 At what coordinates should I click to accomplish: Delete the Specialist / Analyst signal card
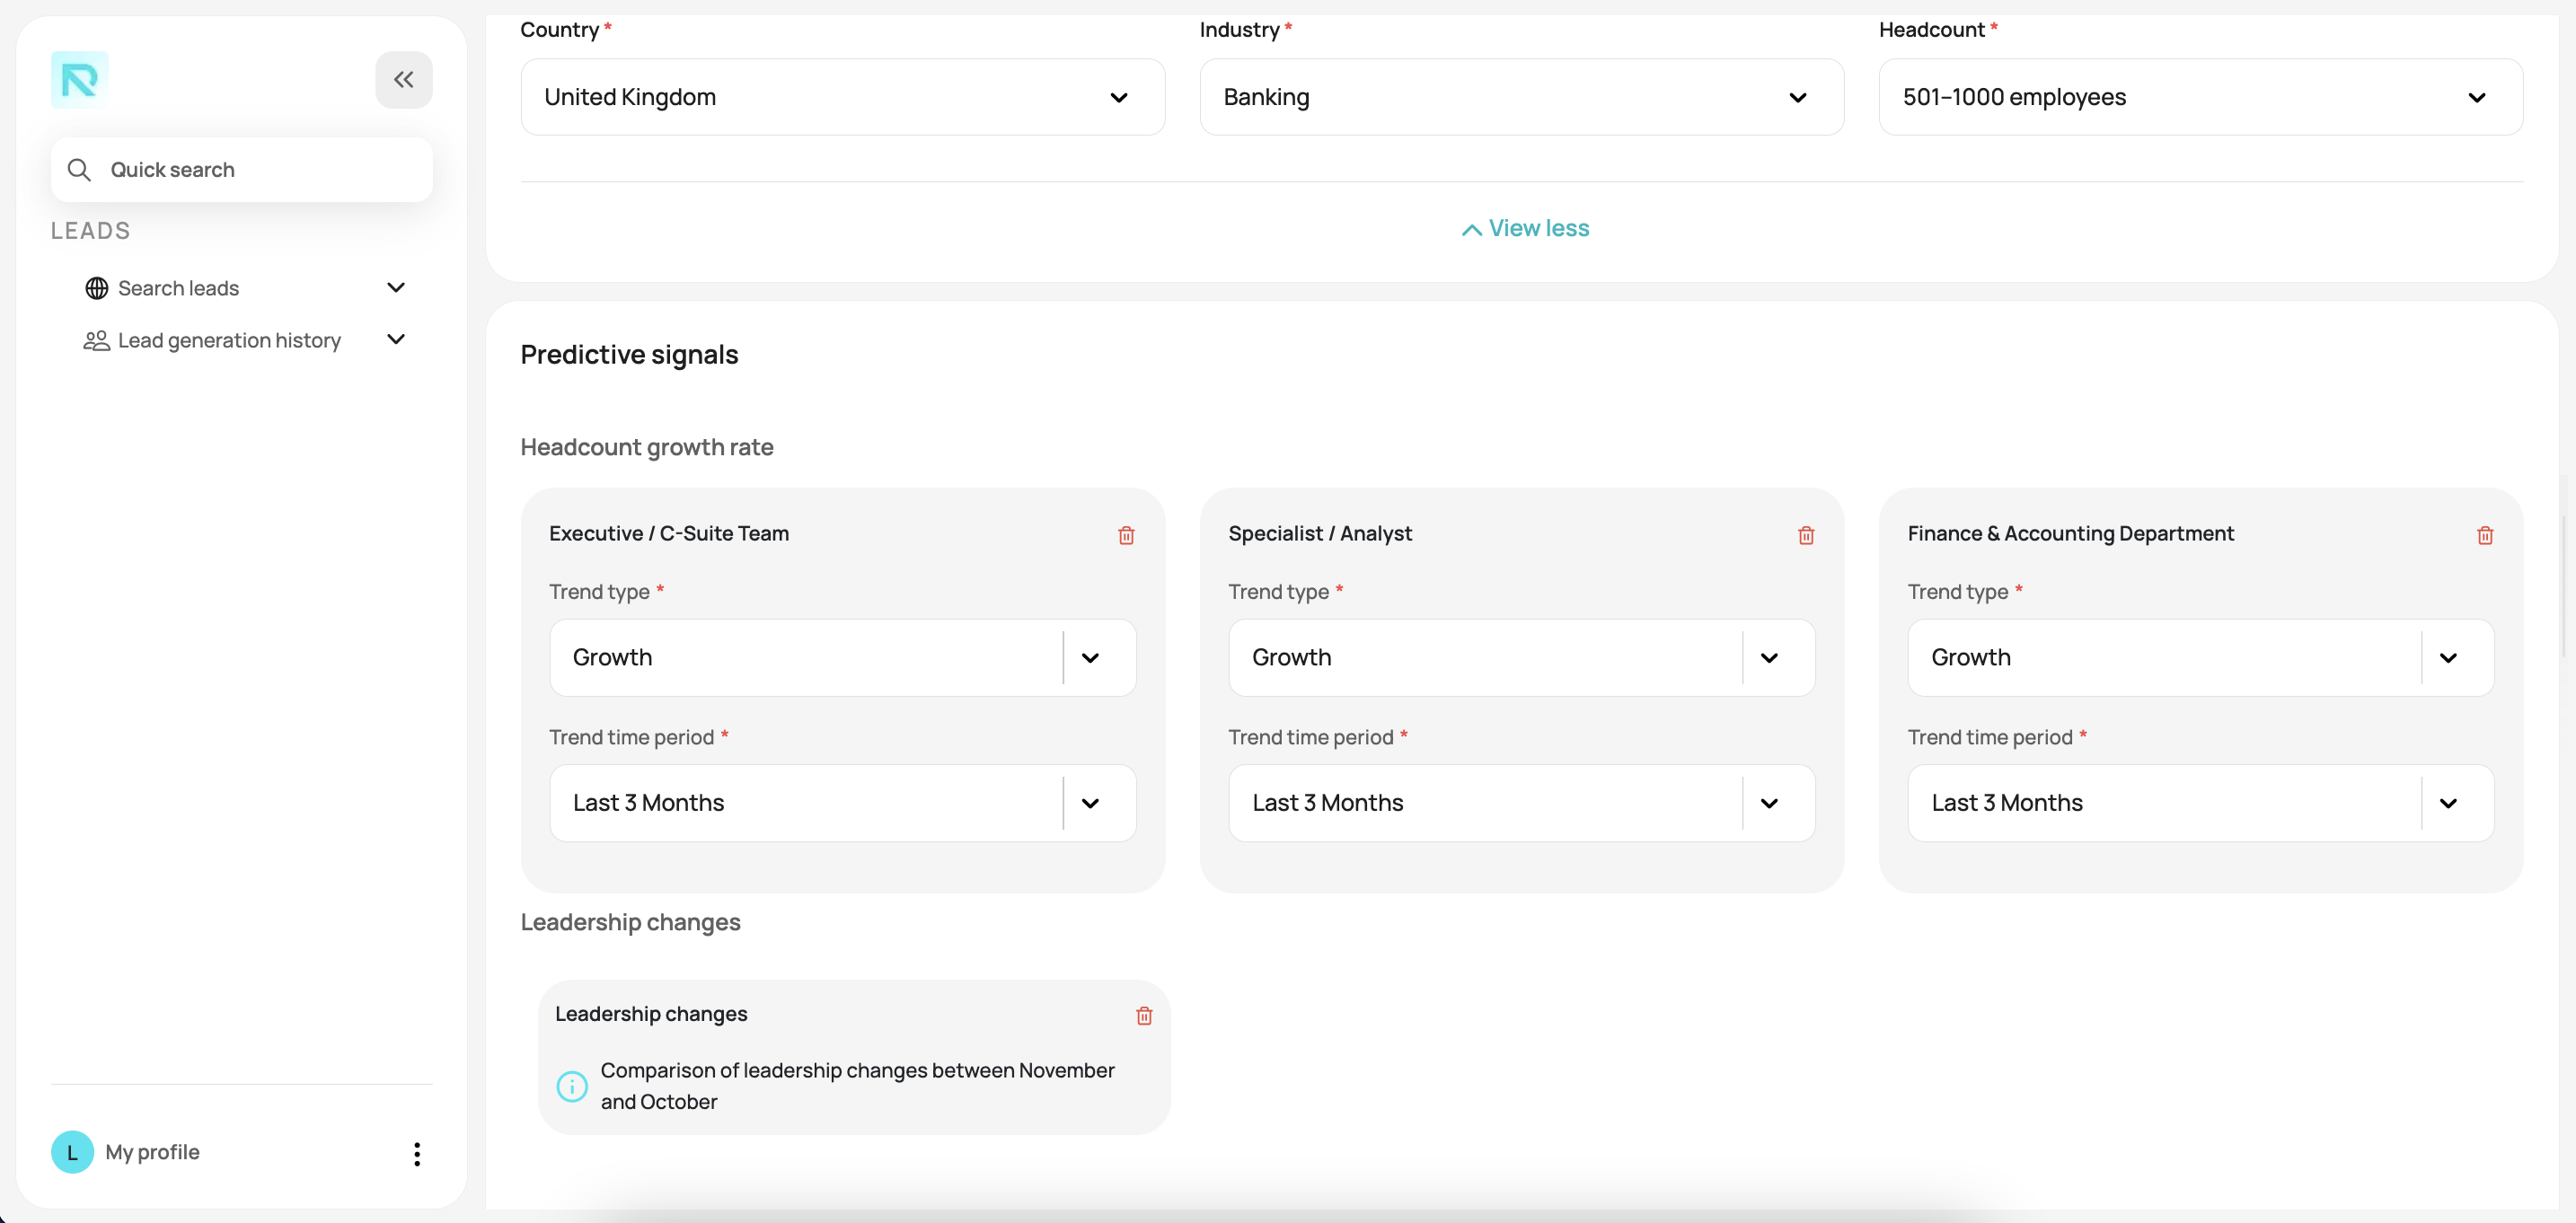pyautogui.click(x=1805, y=535)
